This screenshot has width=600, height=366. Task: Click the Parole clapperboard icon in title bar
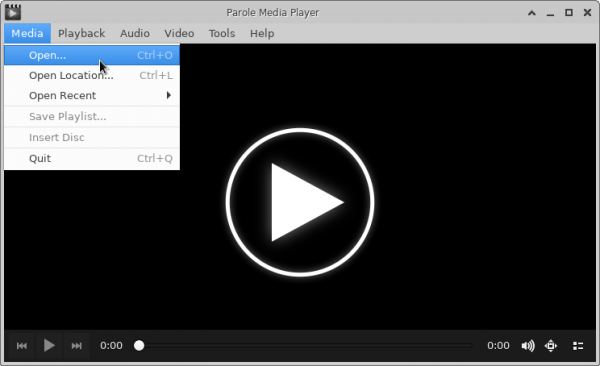13,12
